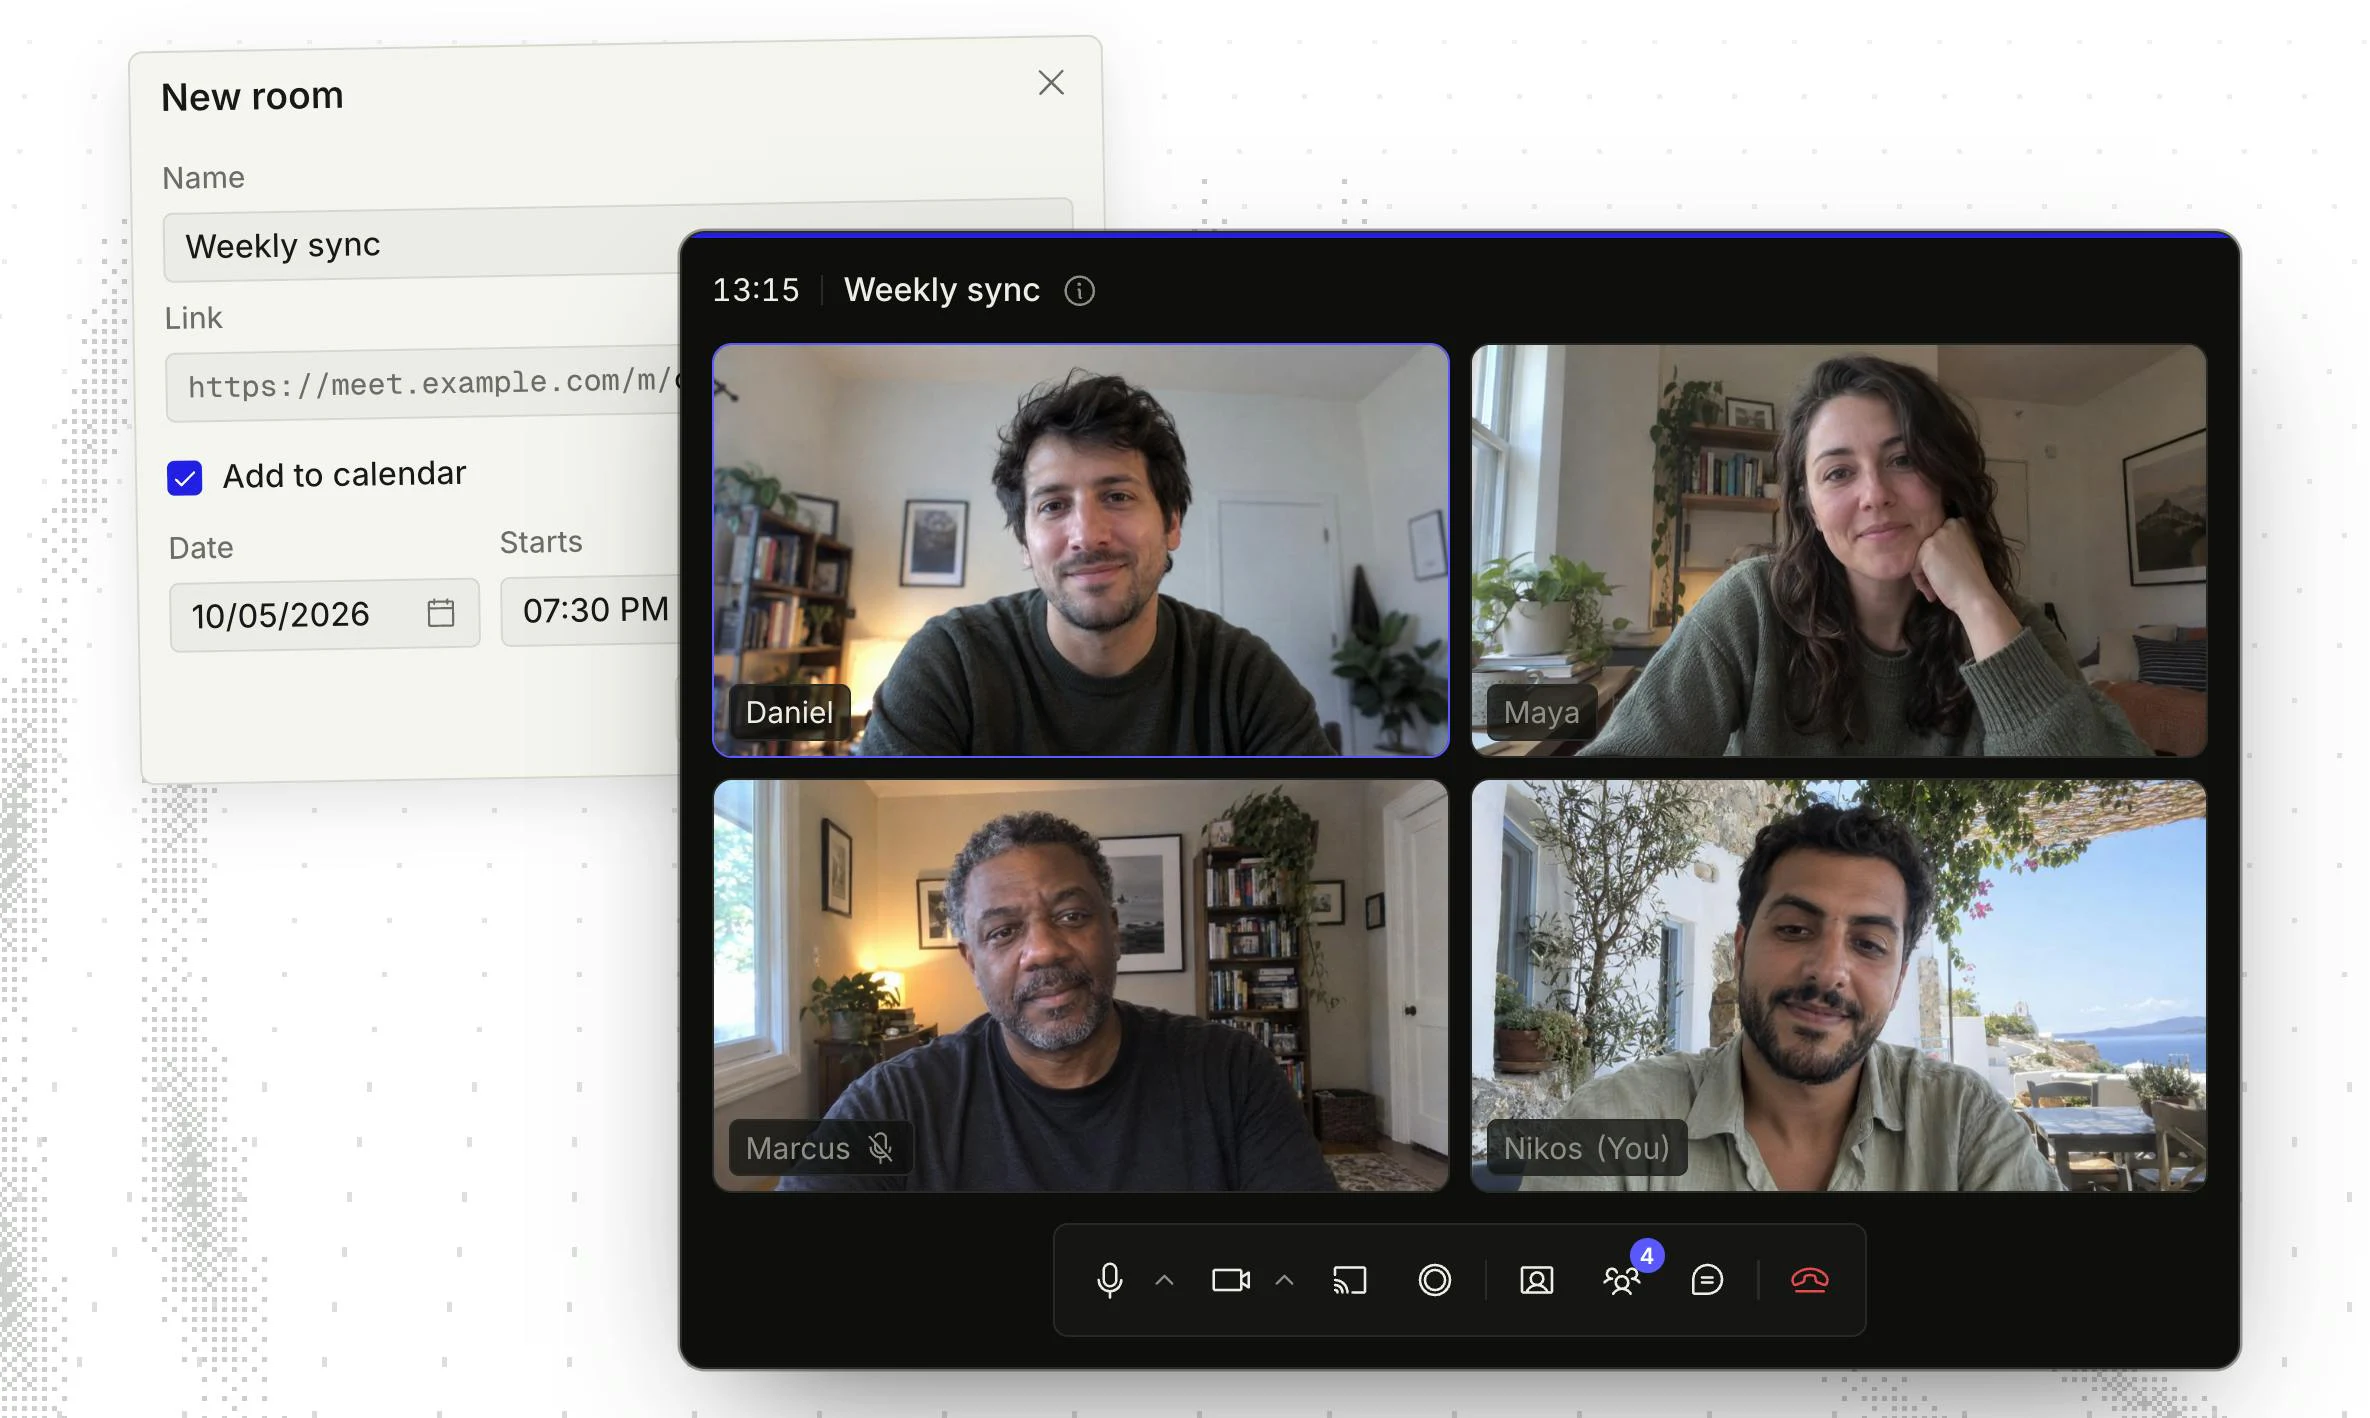This screenshot has width=2370, height=1418.
Task: Open the chat panel icon
Action: 1707,1280
